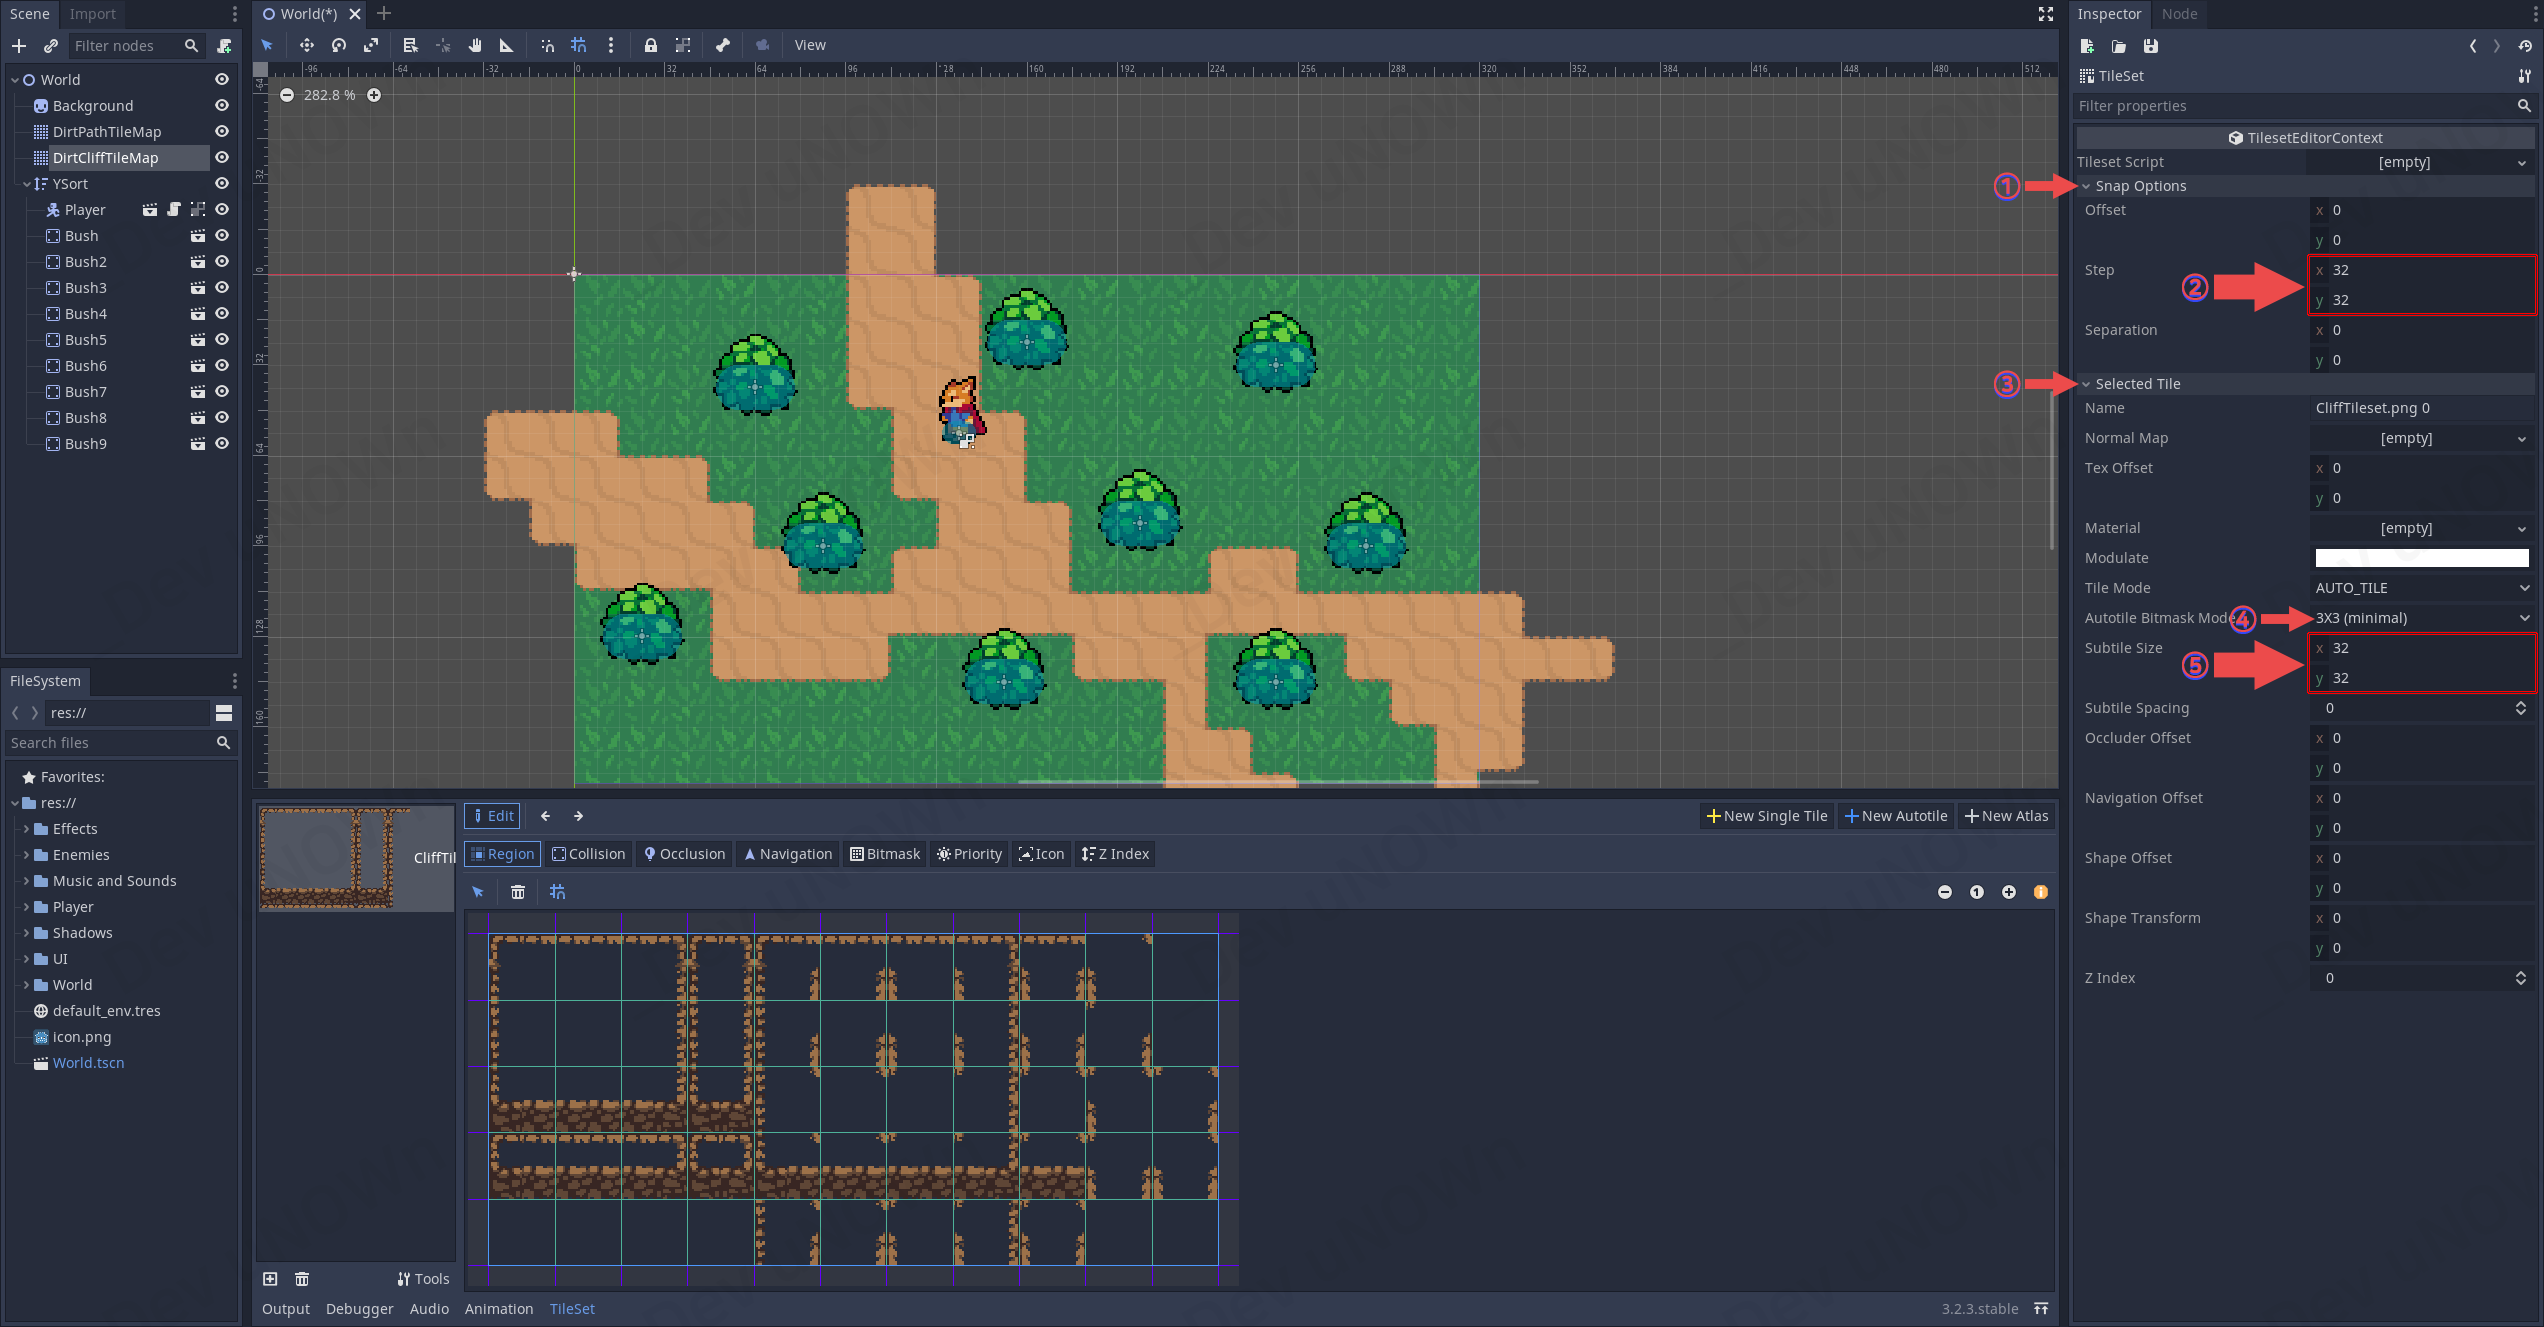Open the Tile Mode AUTO_TILE dropdown

click(2420, 588)
